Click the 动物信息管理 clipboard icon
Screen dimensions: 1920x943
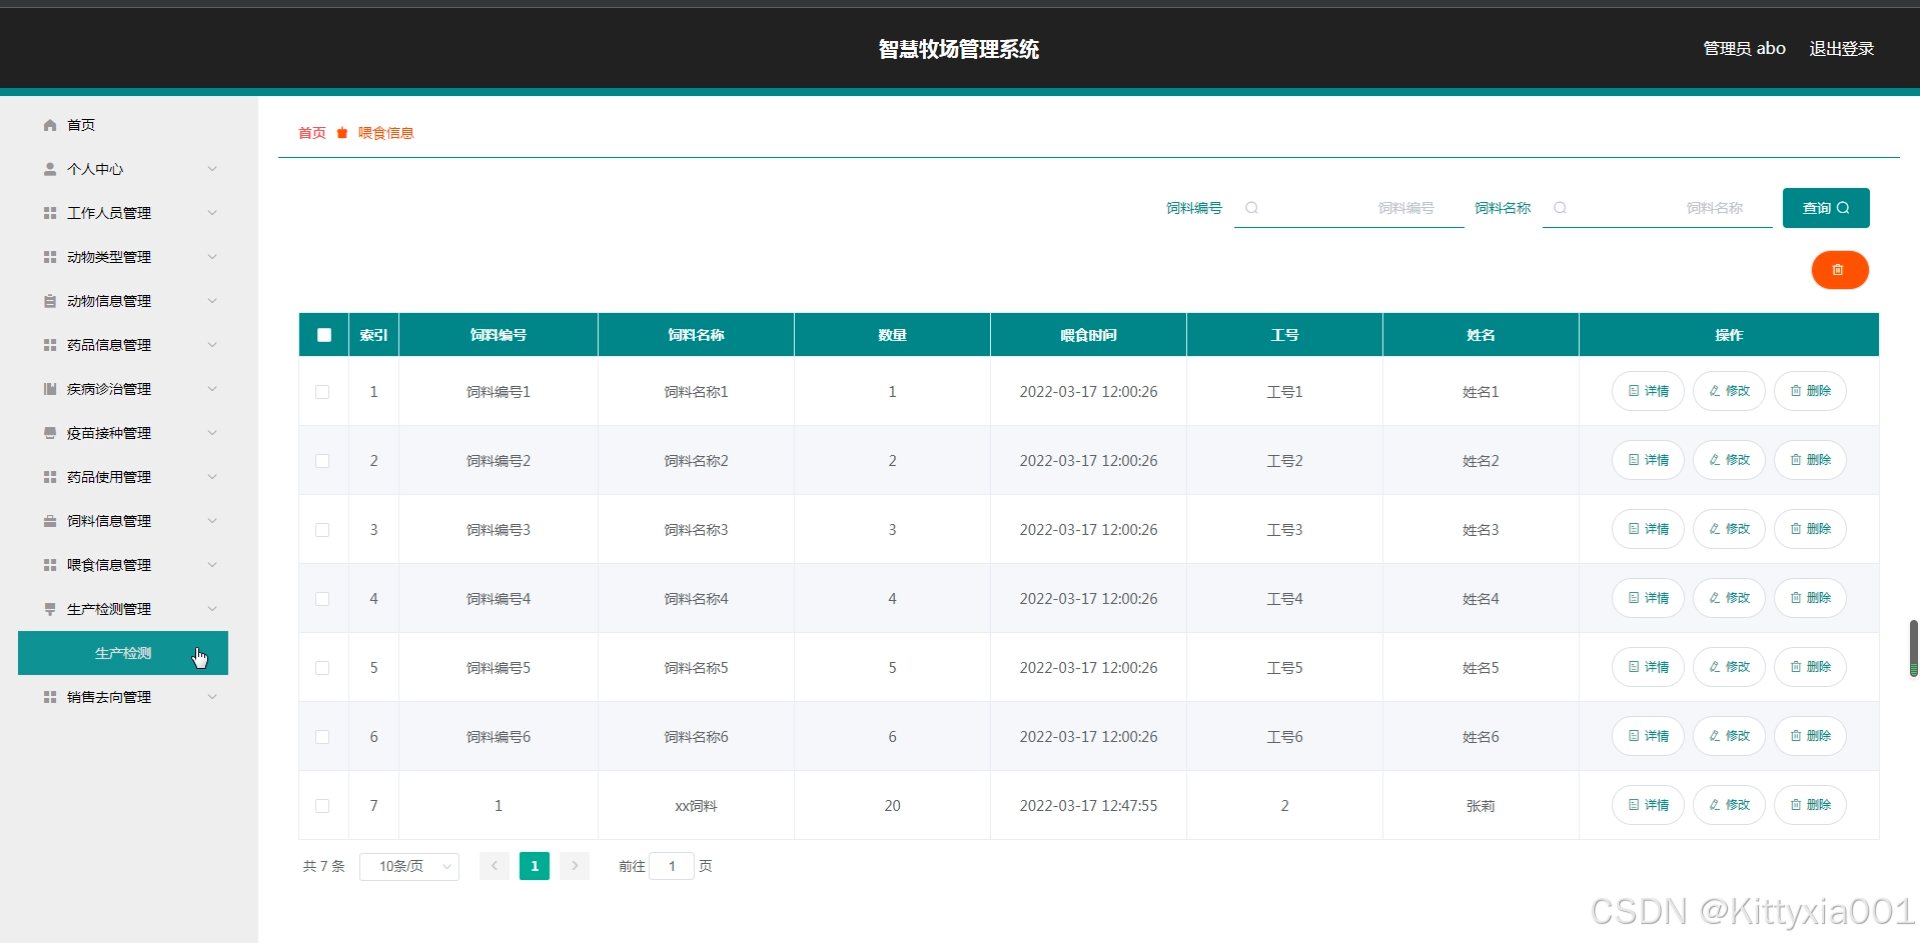(50, 301)
